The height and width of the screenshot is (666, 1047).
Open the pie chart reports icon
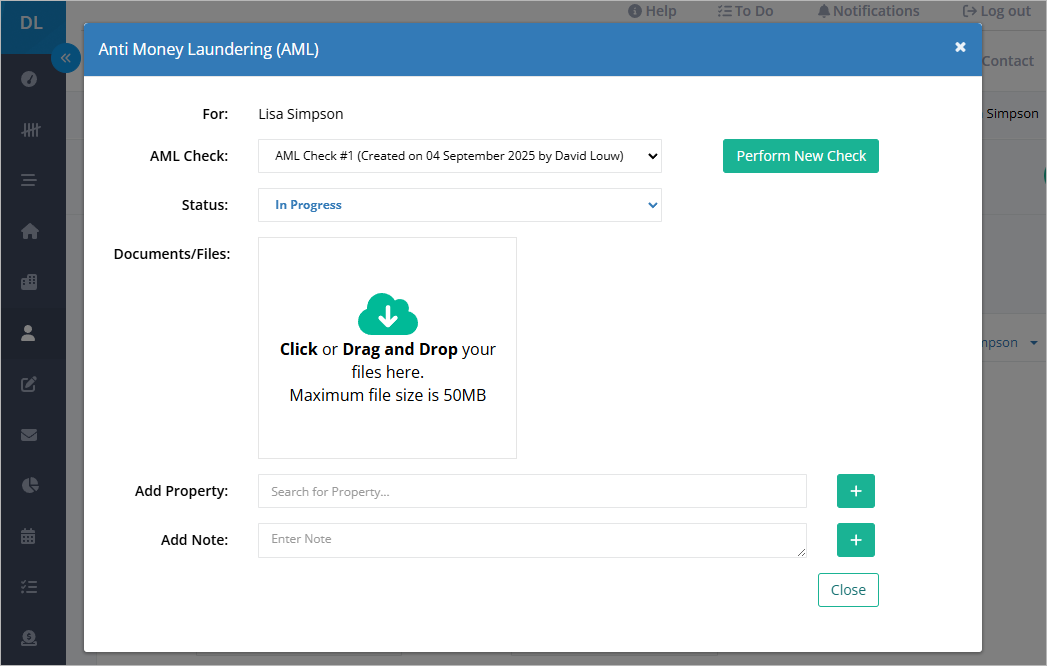pyautogui.click(x=30, y=485)
